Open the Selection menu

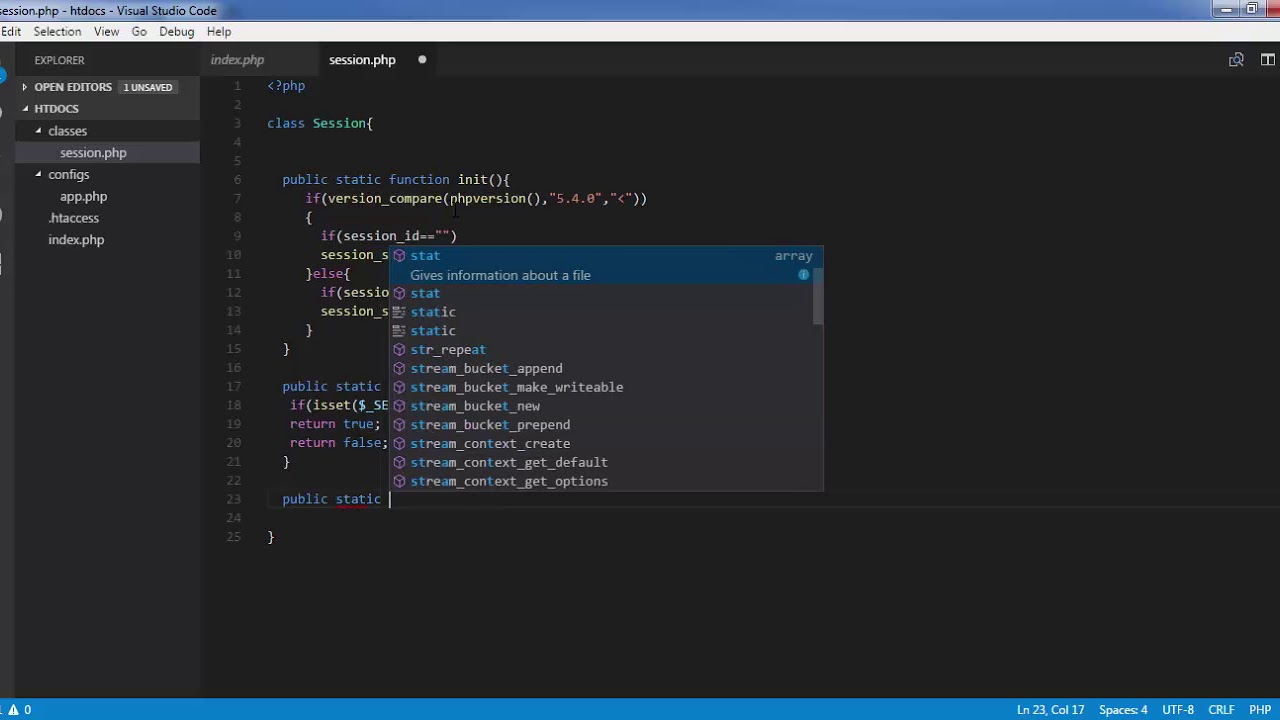(57, 32)
